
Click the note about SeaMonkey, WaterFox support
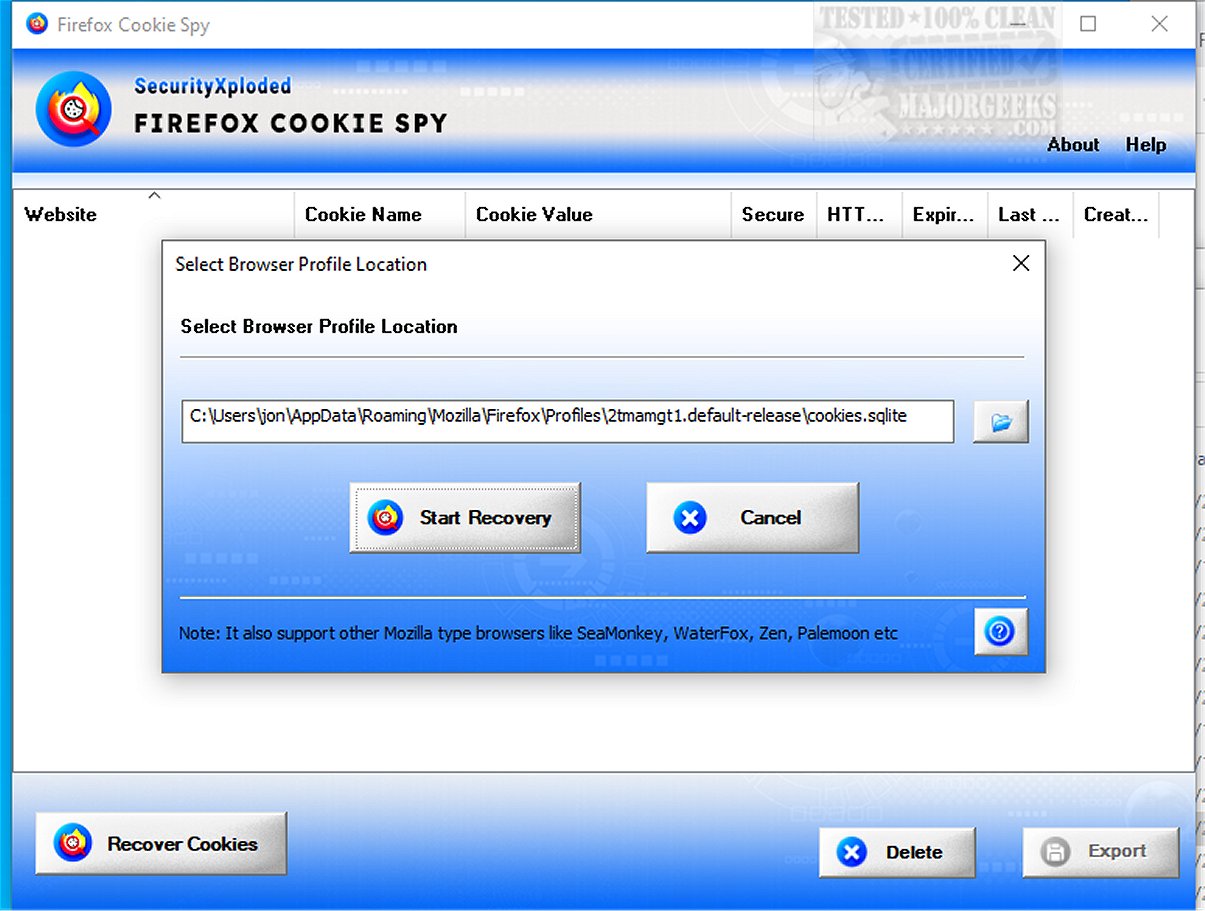point(538,633)
